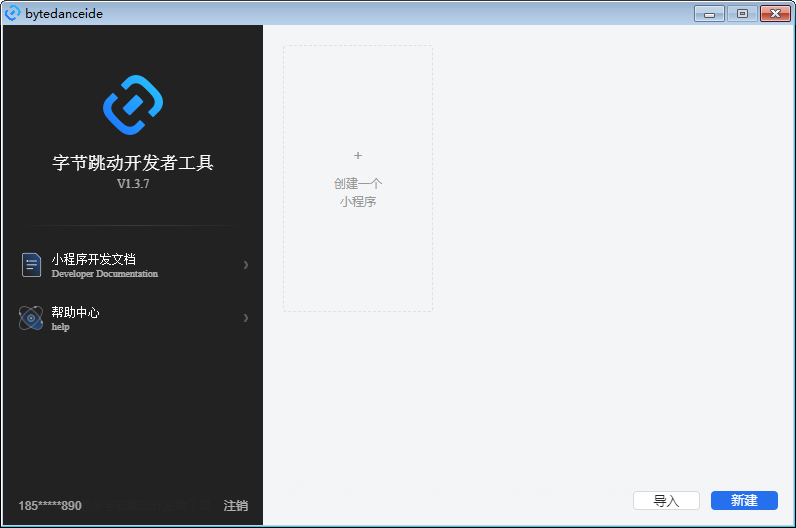
Task: Expand the chevron next to 小程序开发文档
Action: click(245, 265)
